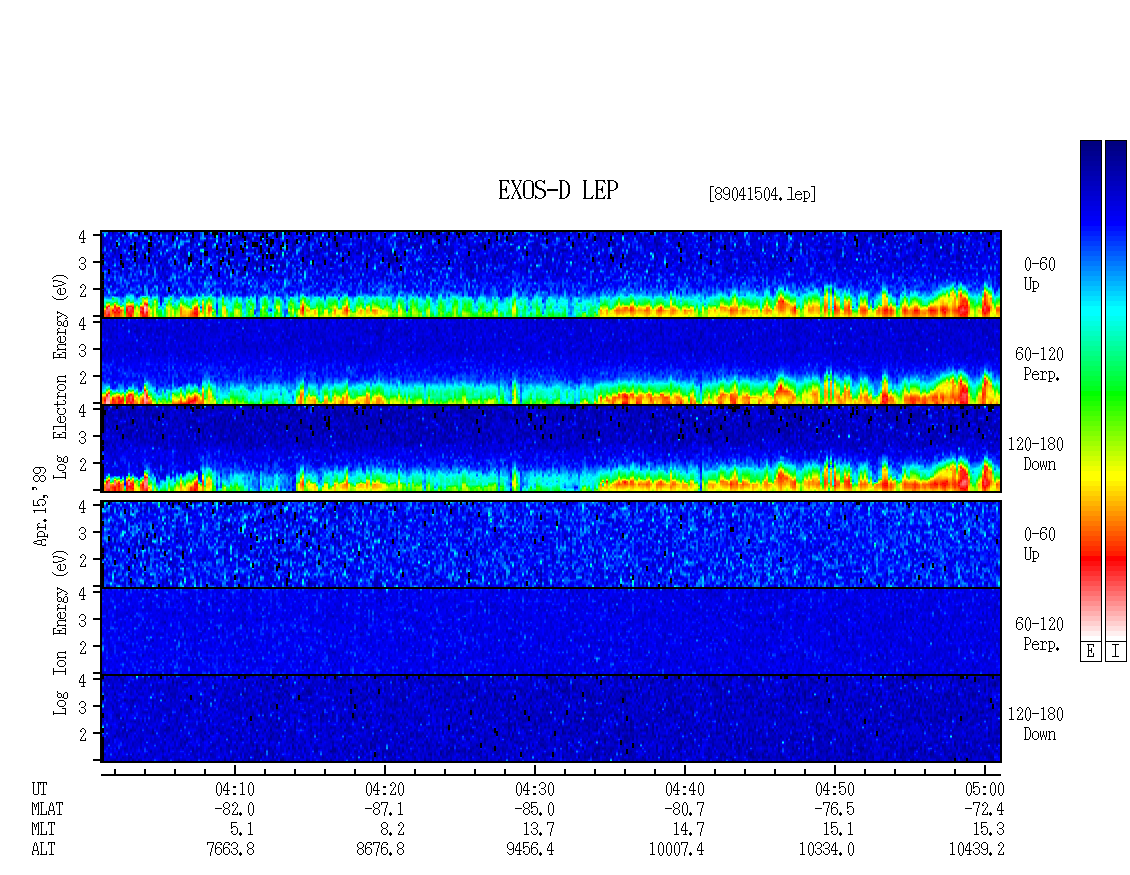The image size is (1130, 875).
Task: Select the electron color scale bar above E
Action: click(1090, 390)
